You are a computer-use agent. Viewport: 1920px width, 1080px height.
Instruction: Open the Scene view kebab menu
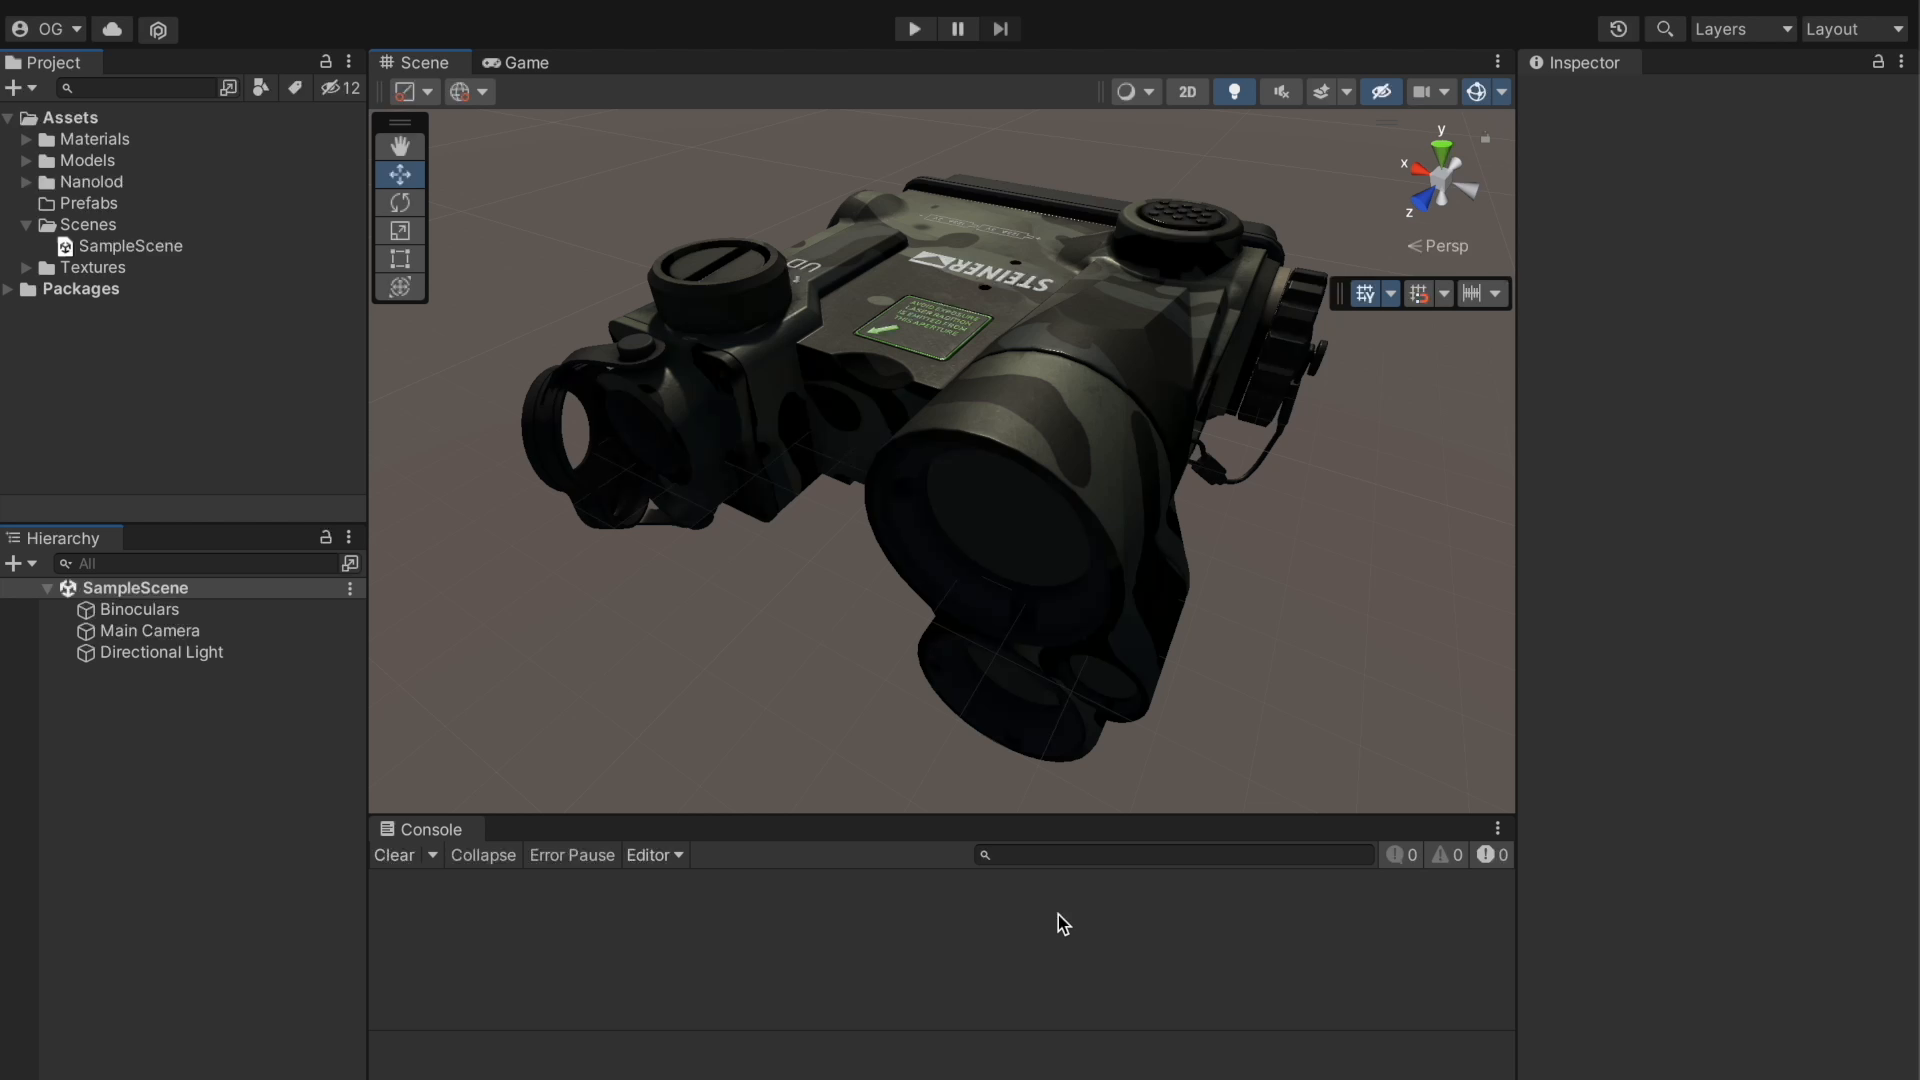[x=1497, y=62]
